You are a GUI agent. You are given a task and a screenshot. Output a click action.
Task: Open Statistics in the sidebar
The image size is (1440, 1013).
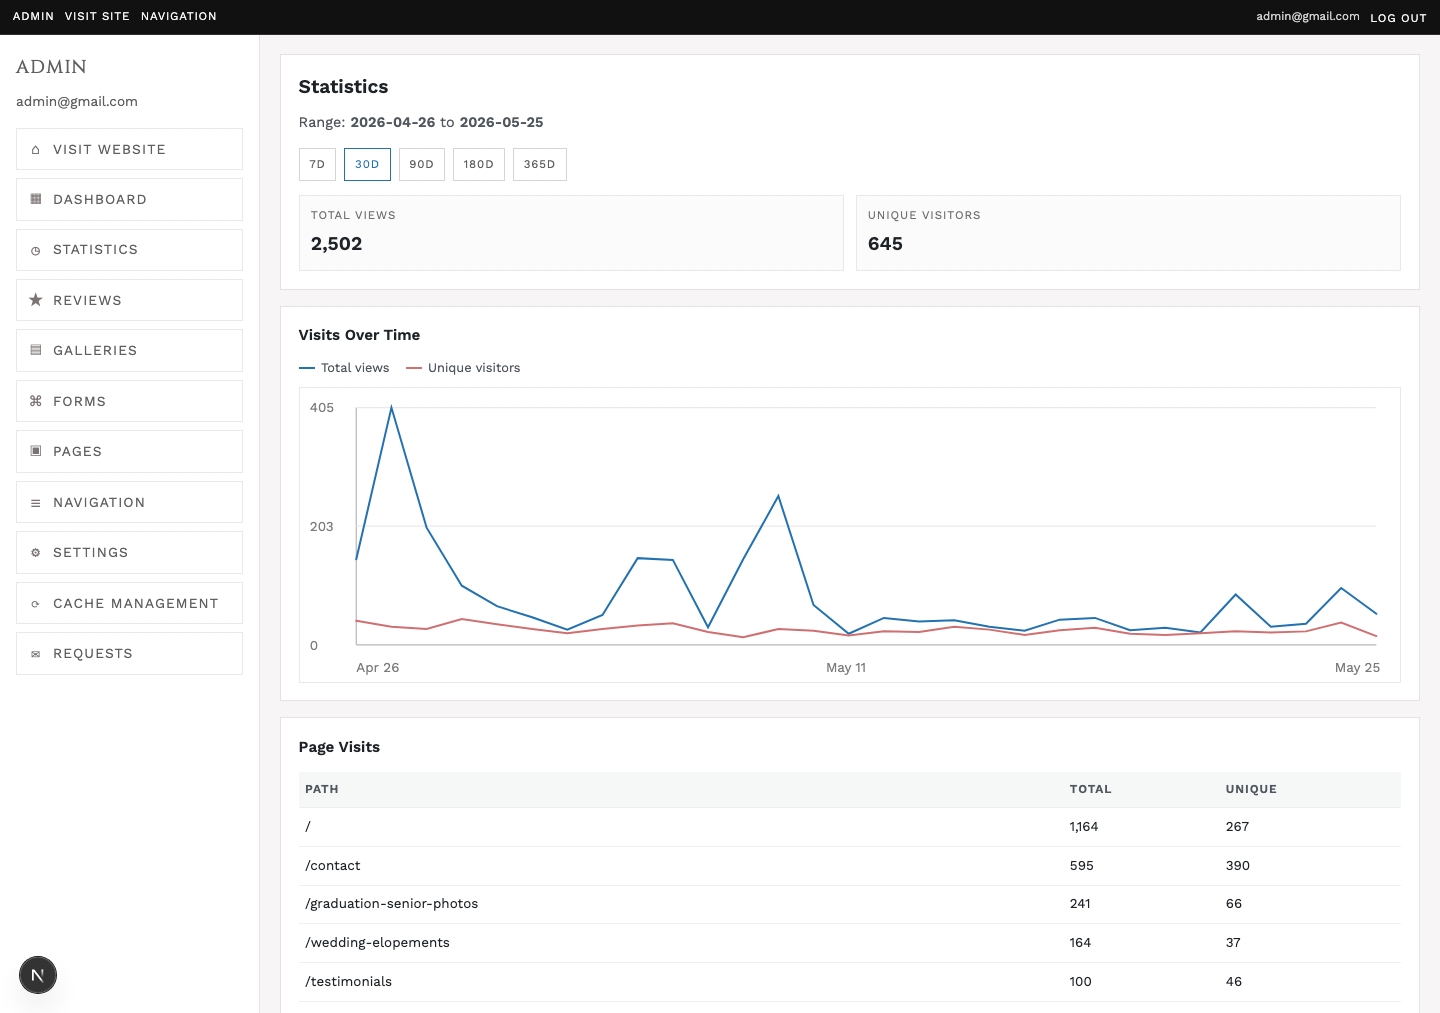129,250
